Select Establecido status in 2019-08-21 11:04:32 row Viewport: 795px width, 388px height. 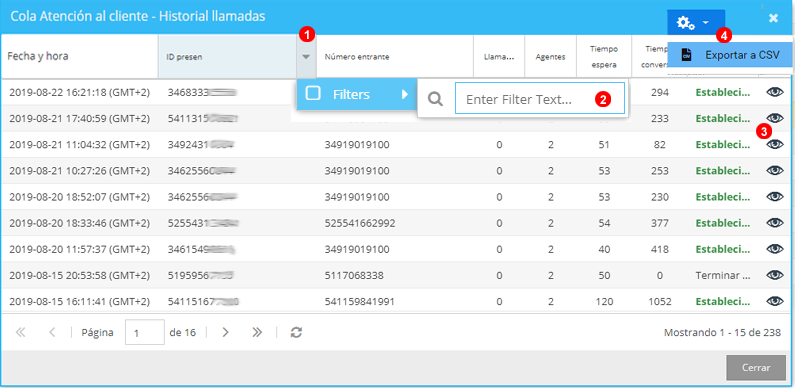tap(722, 145)
